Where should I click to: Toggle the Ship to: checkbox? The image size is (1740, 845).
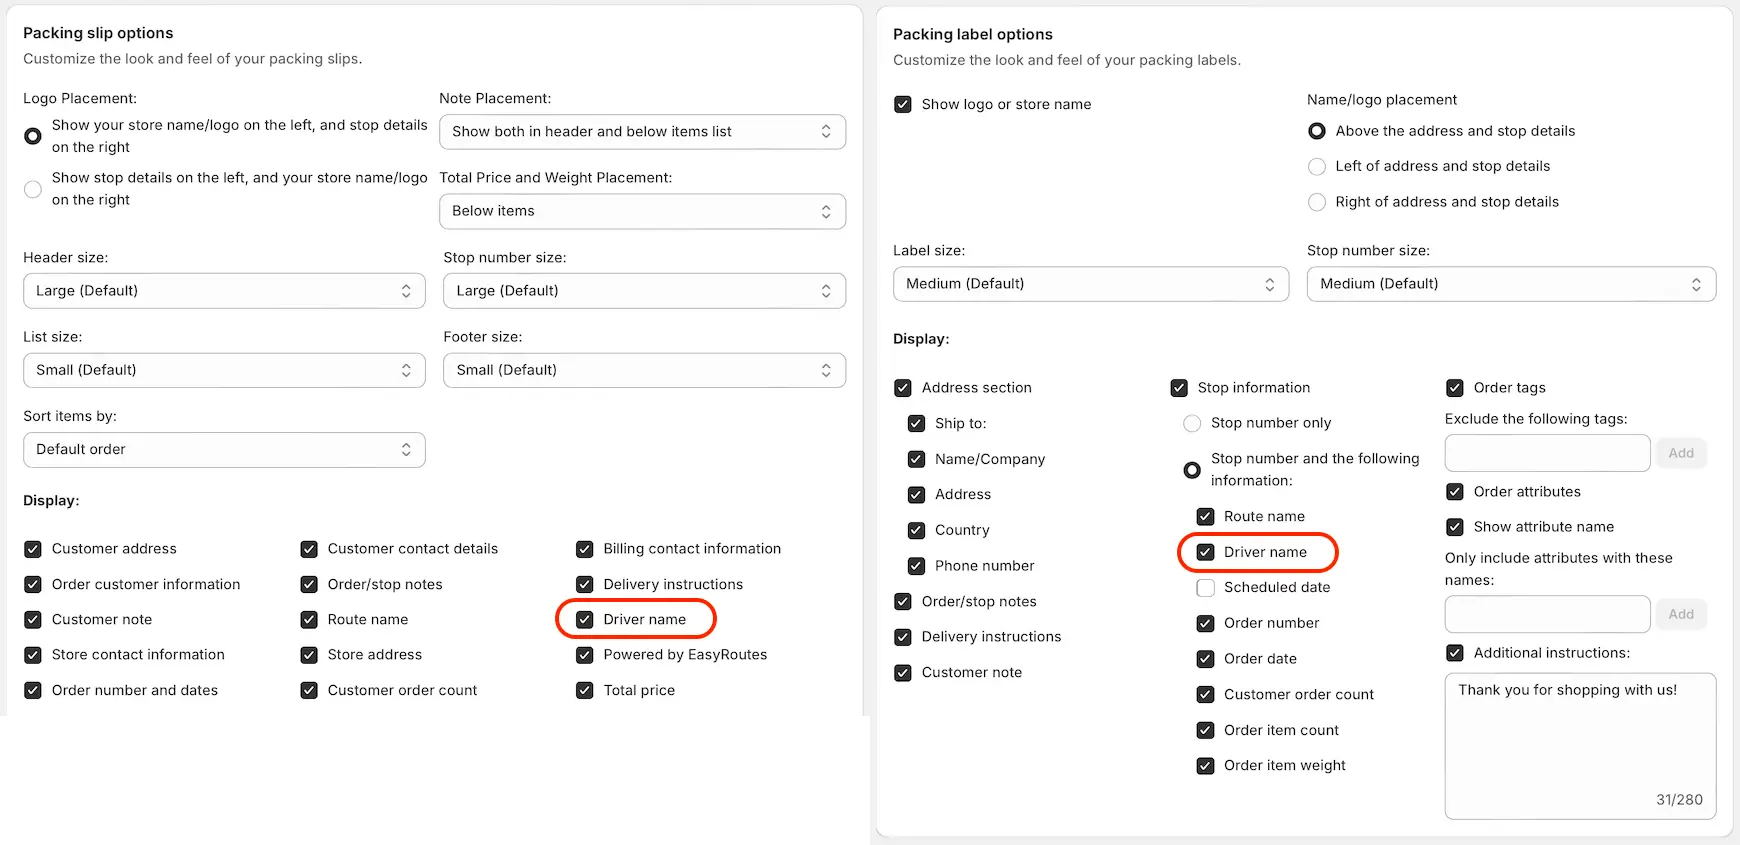pos(916,424)
